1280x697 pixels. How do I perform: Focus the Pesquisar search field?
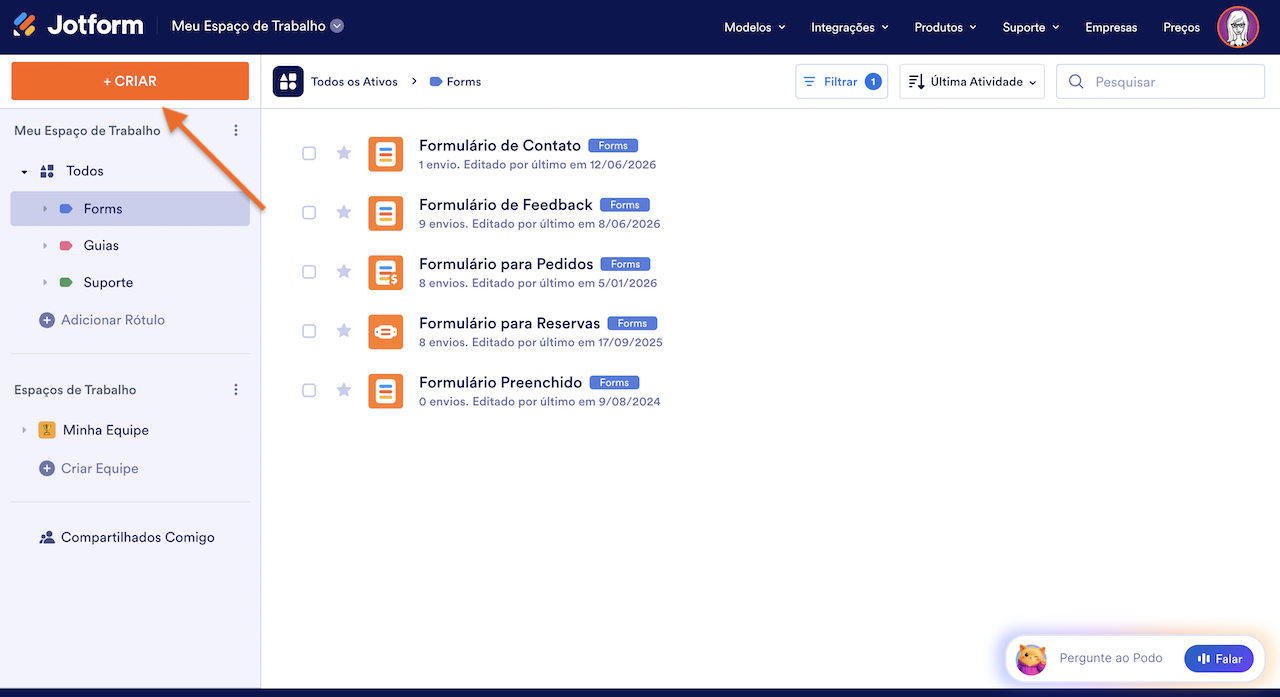pos(1161,82)
